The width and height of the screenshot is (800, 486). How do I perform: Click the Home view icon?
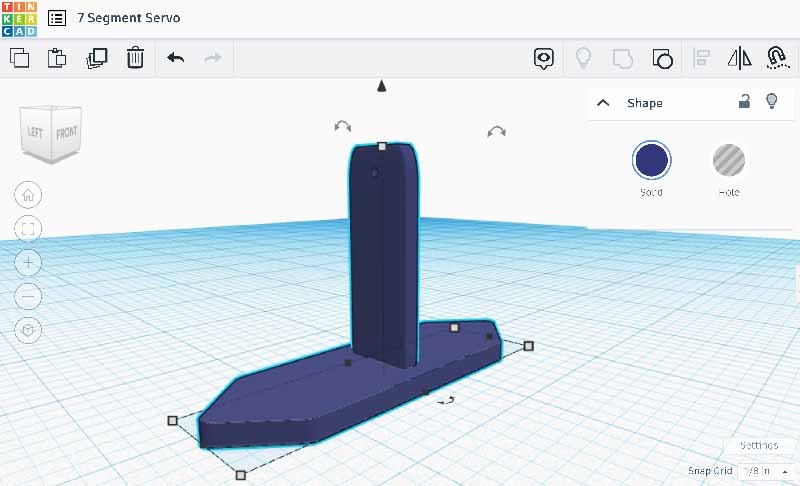click(29, 195)
